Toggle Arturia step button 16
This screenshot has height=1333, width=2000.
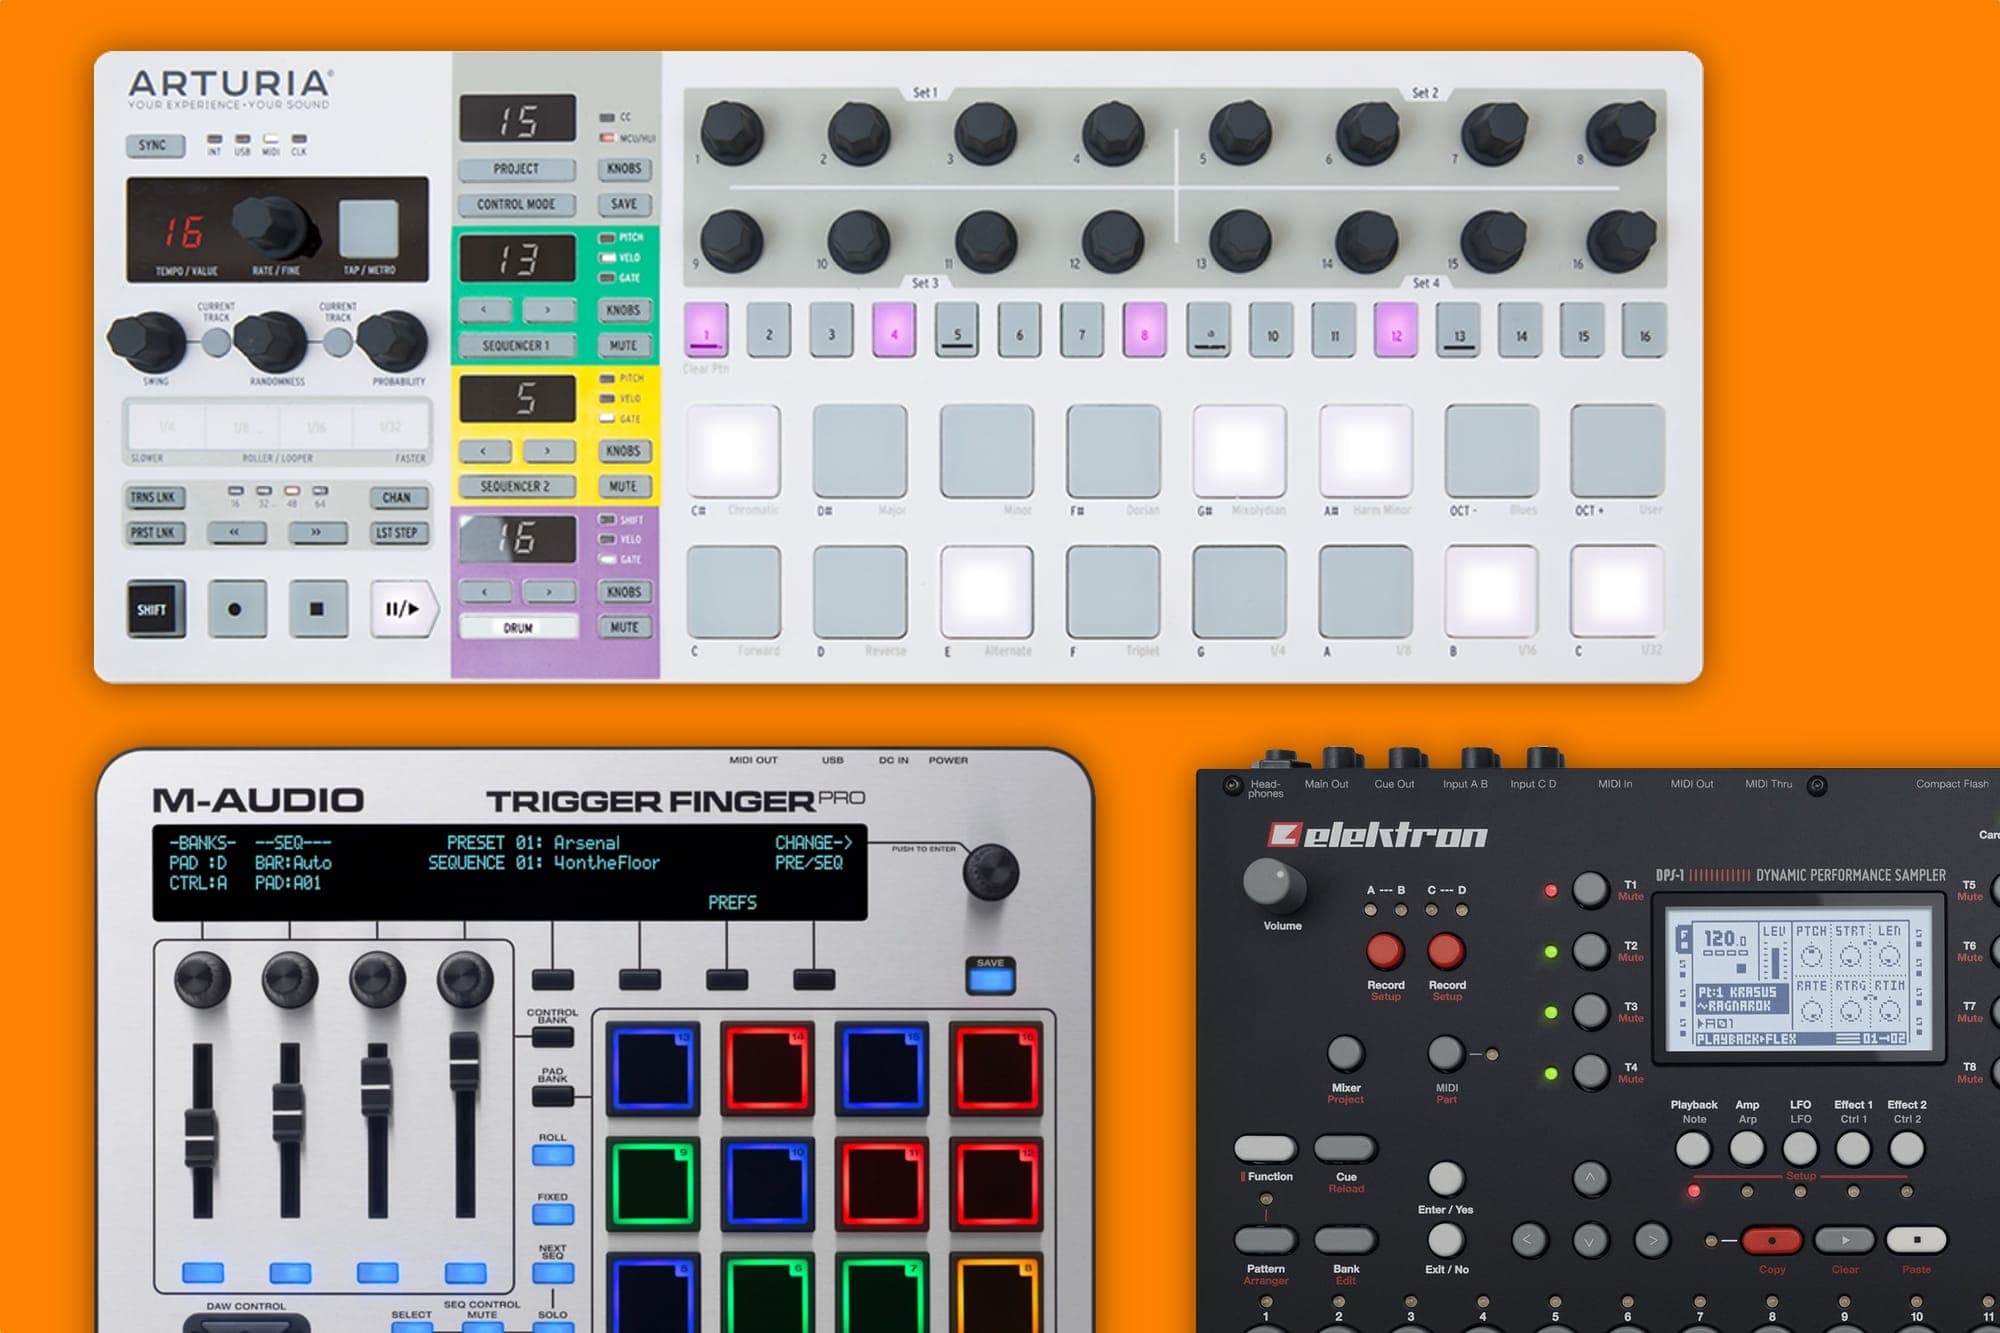[x=1645, y=330]
